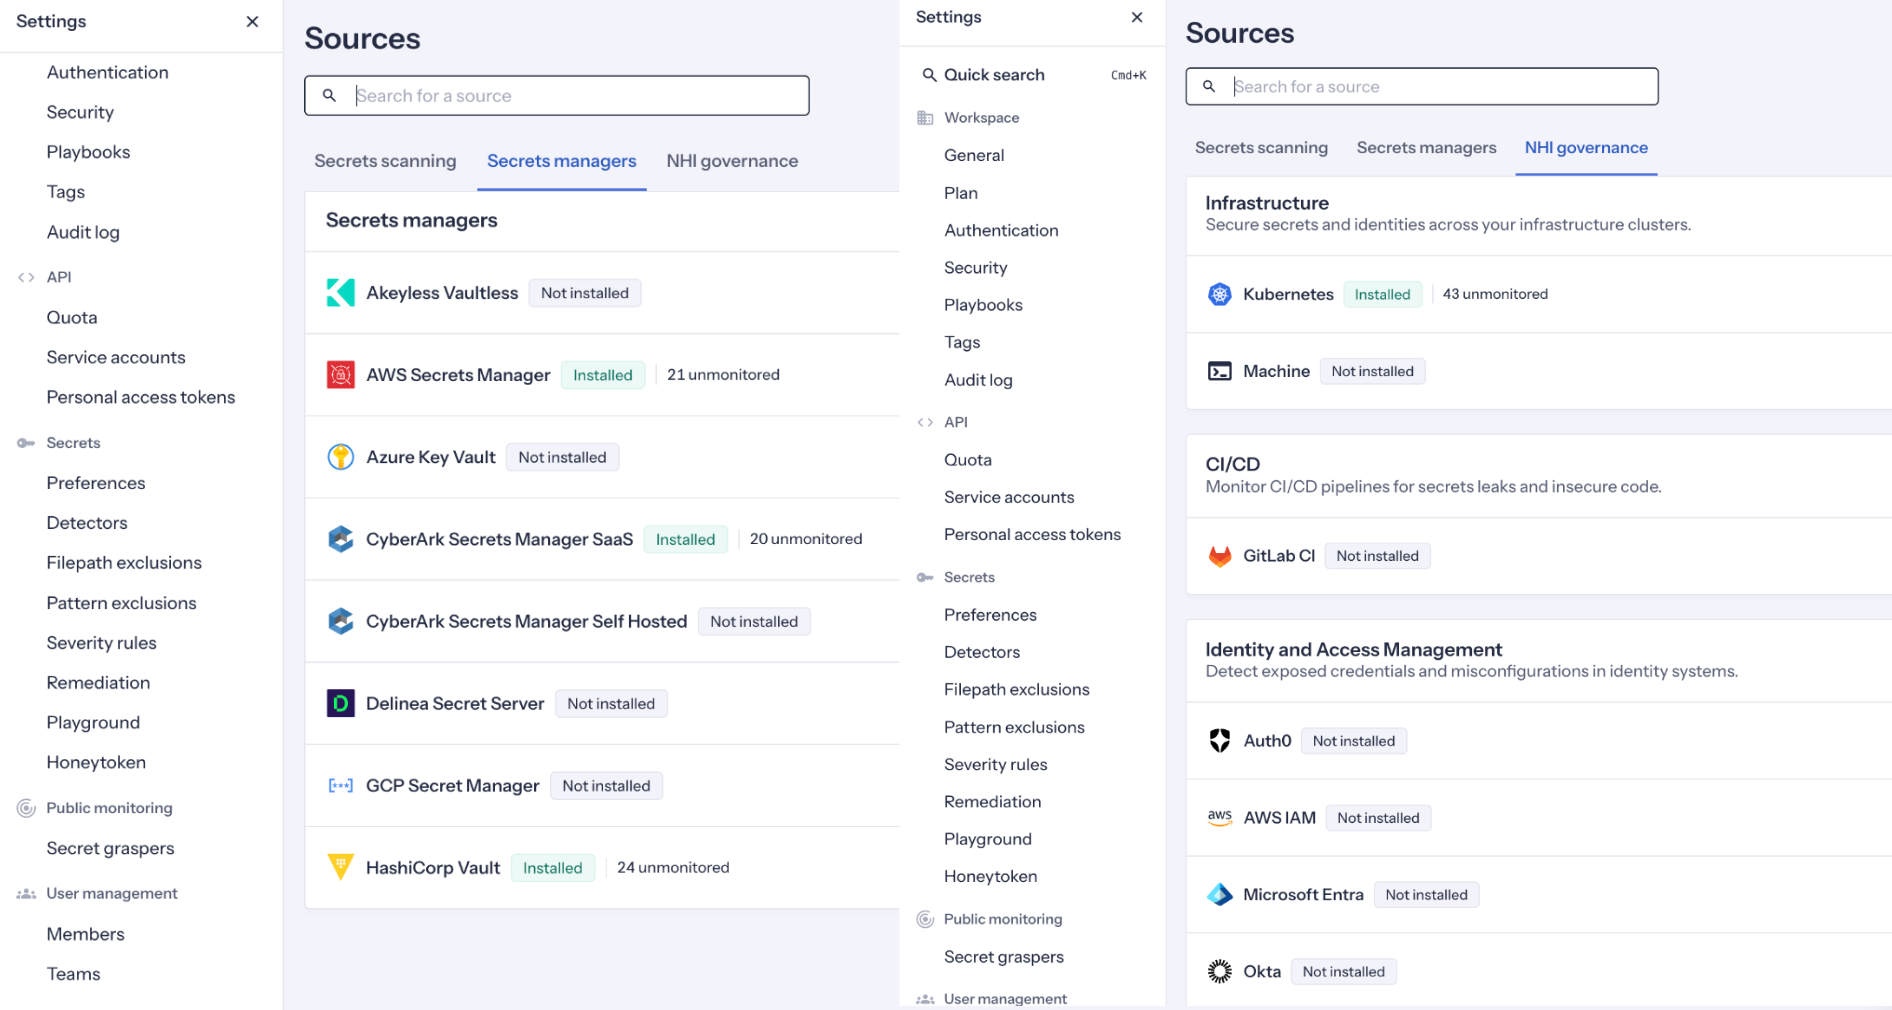Click the Installed badge next to Kubernetes
This screenshot has height=1010, width=1892.
click(1382, 294)
